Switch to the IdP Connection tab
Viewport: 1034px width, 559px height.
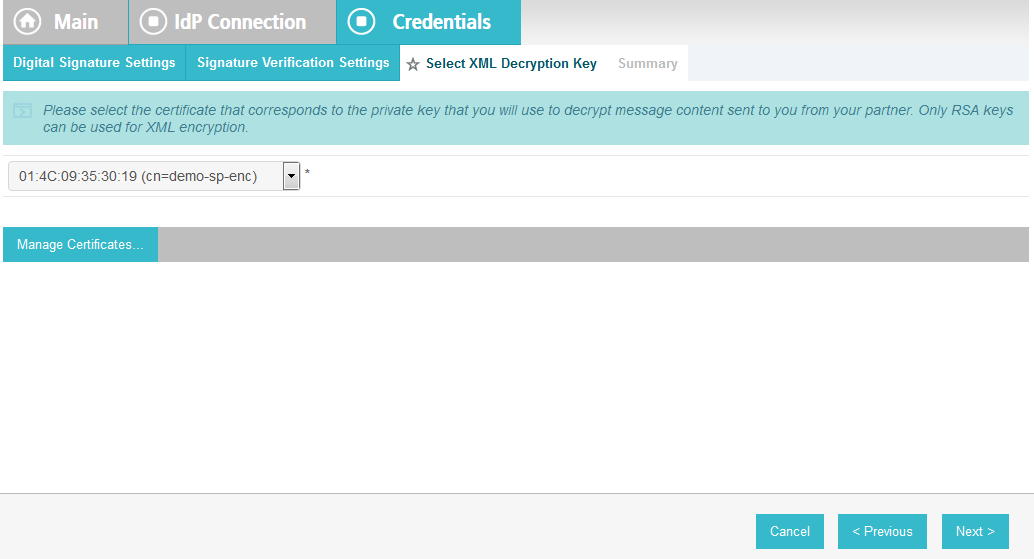point(240,22)
